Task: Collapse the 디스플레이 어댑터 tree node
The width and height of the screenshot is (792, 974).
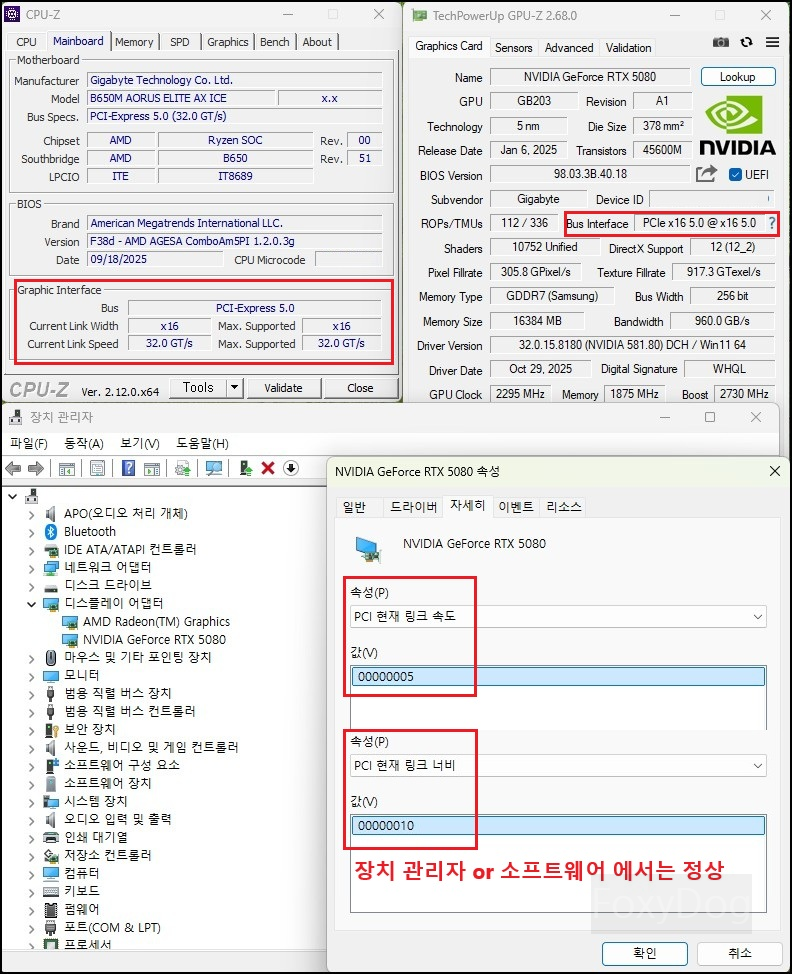Action: tap(31, 604)
